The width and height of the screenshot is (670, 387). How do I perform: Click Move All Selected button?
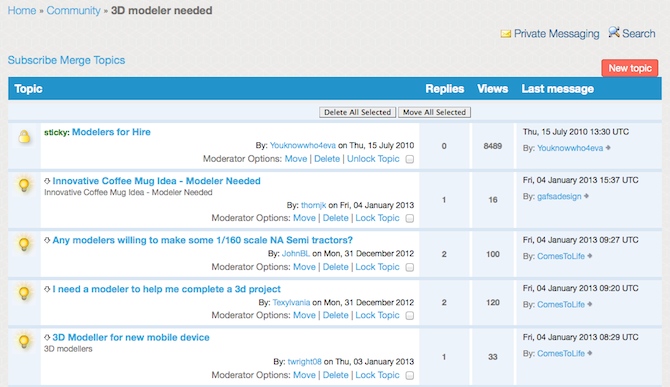click(435, 112)
